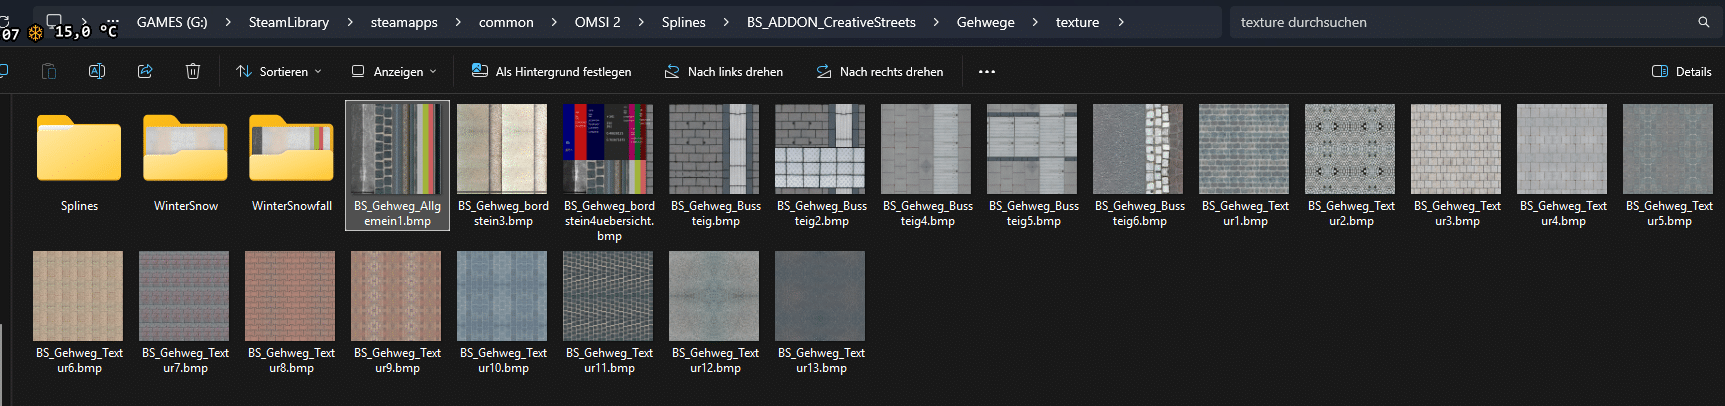This screenshot has height=406, width=1725.
Task: Open the Anzeigen view dropdown
Action: pyautogui.click(x=394, y=72)
